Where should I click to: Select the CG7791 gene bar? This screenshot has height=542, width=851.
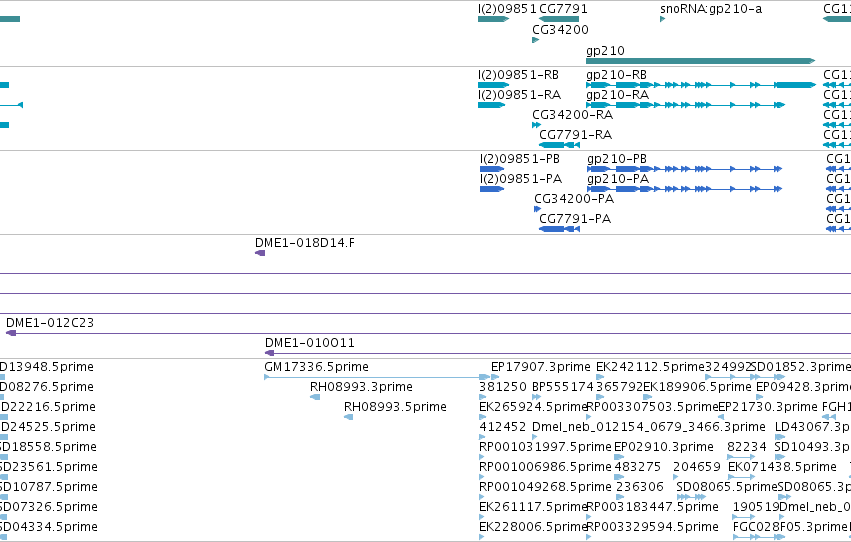[x=559, y=19]
